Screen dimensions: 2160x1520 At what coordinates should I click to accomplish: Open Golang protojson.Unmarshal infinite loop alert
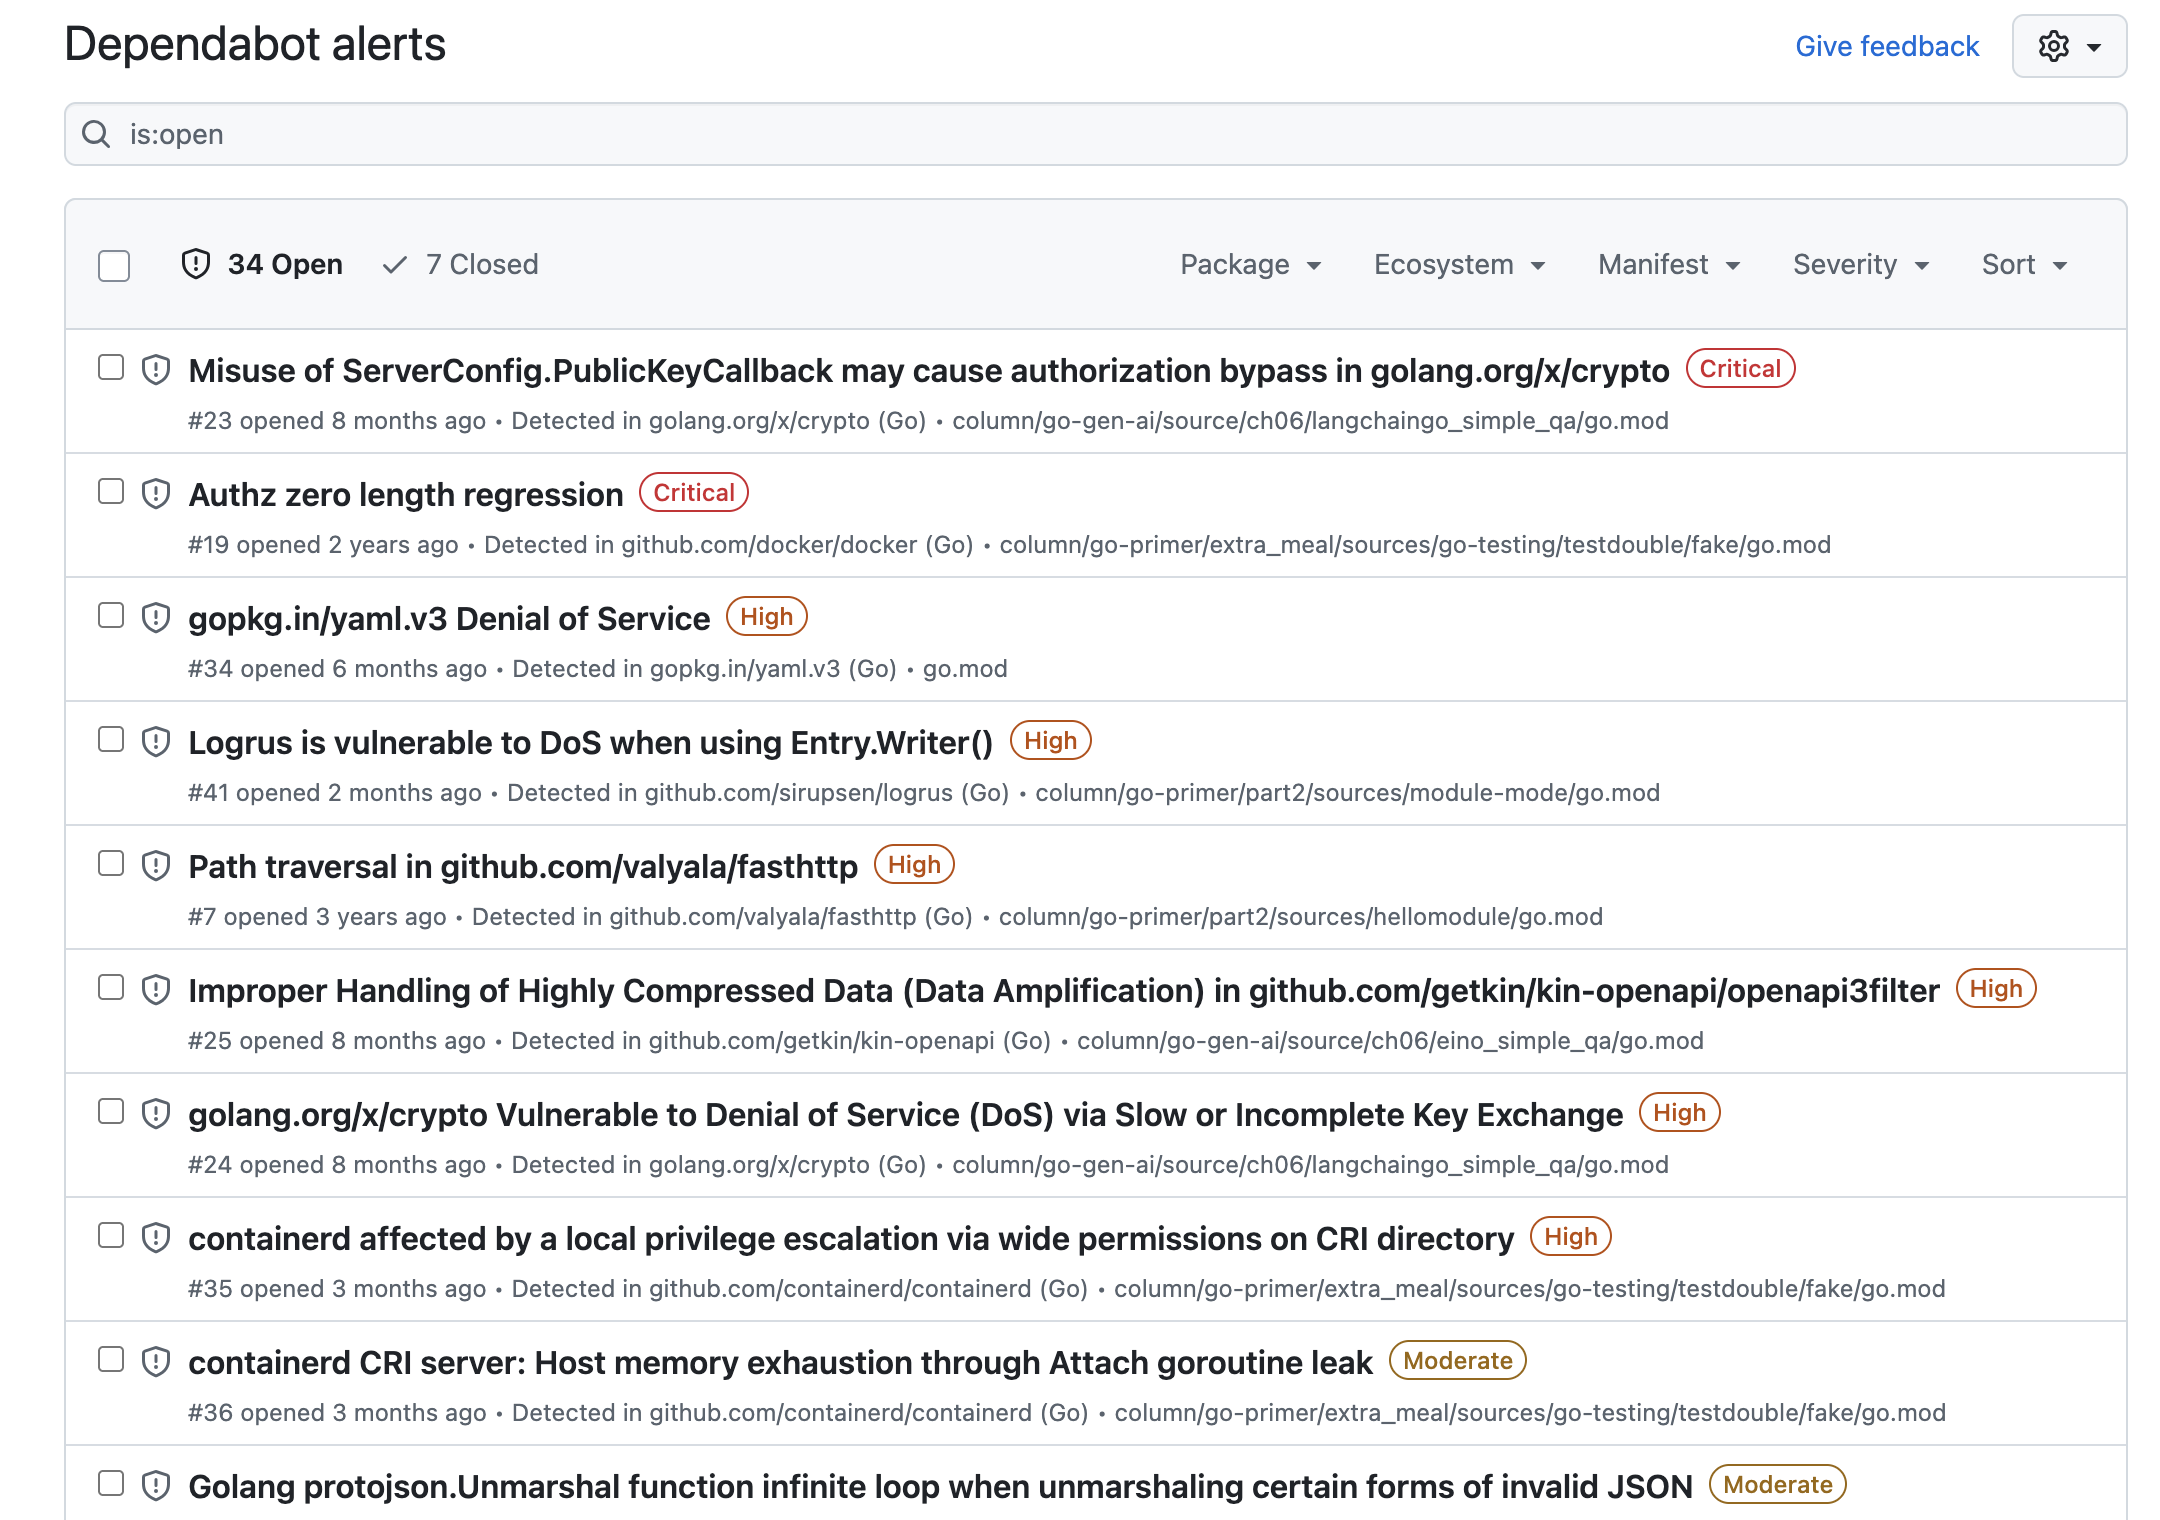(941, 1486)
